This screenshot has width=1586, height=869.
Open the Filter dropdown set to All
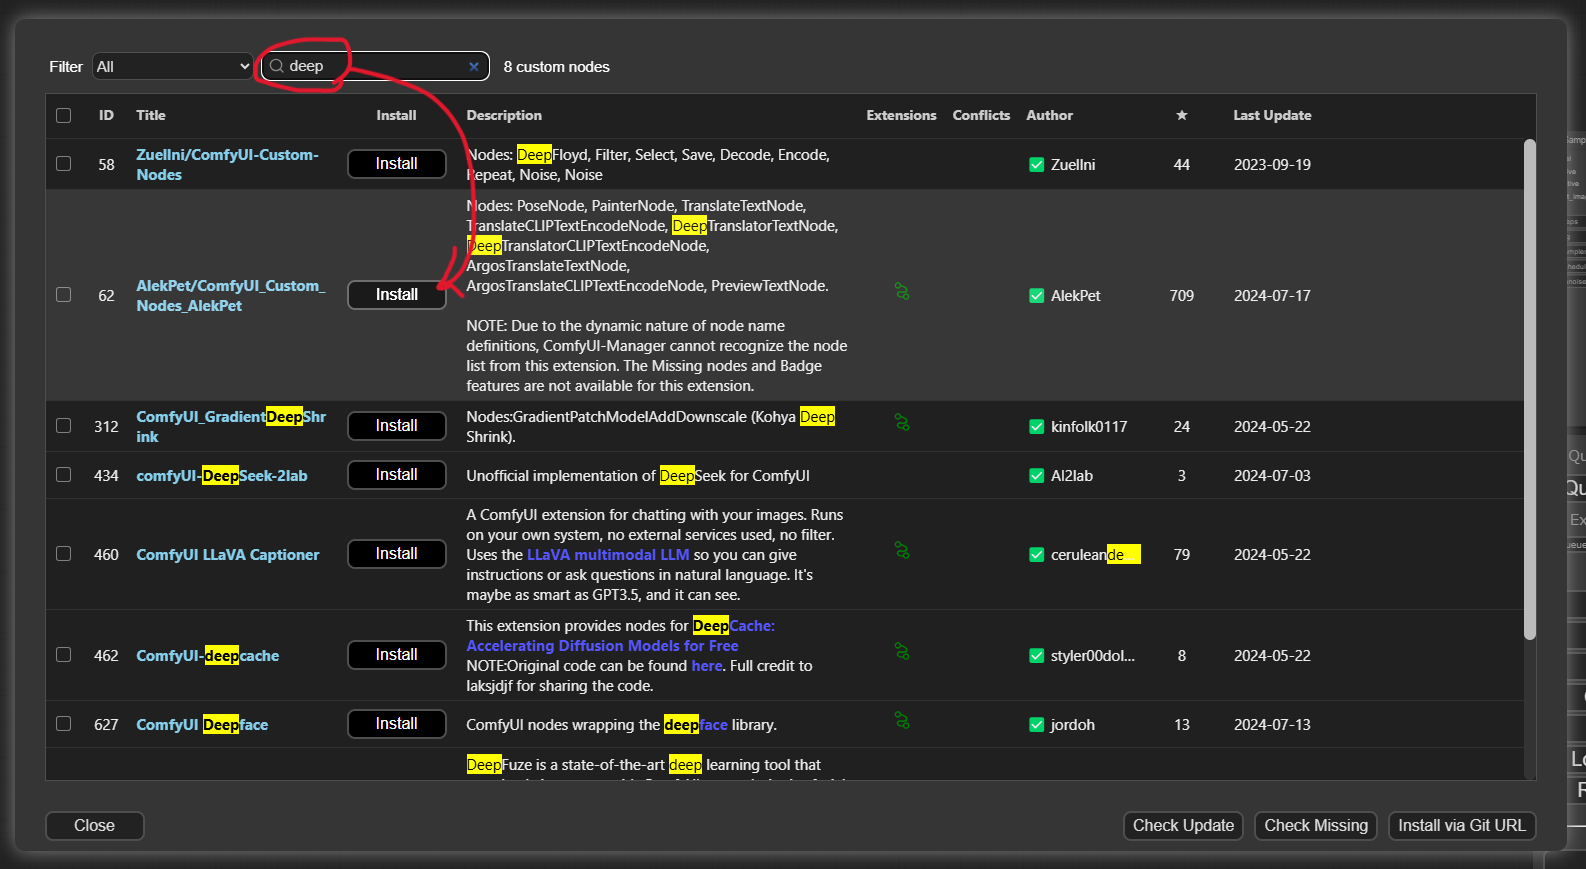[173, 66]
